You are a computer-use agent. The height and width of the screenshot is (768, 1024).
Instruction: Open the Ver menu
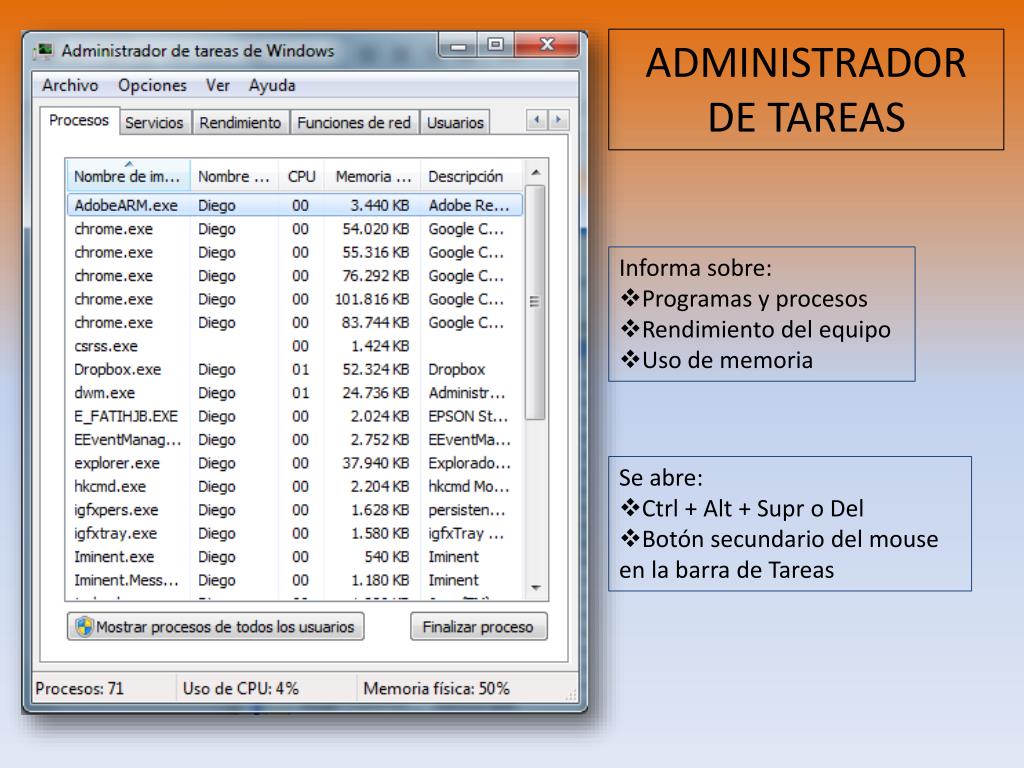coord(217,86)
